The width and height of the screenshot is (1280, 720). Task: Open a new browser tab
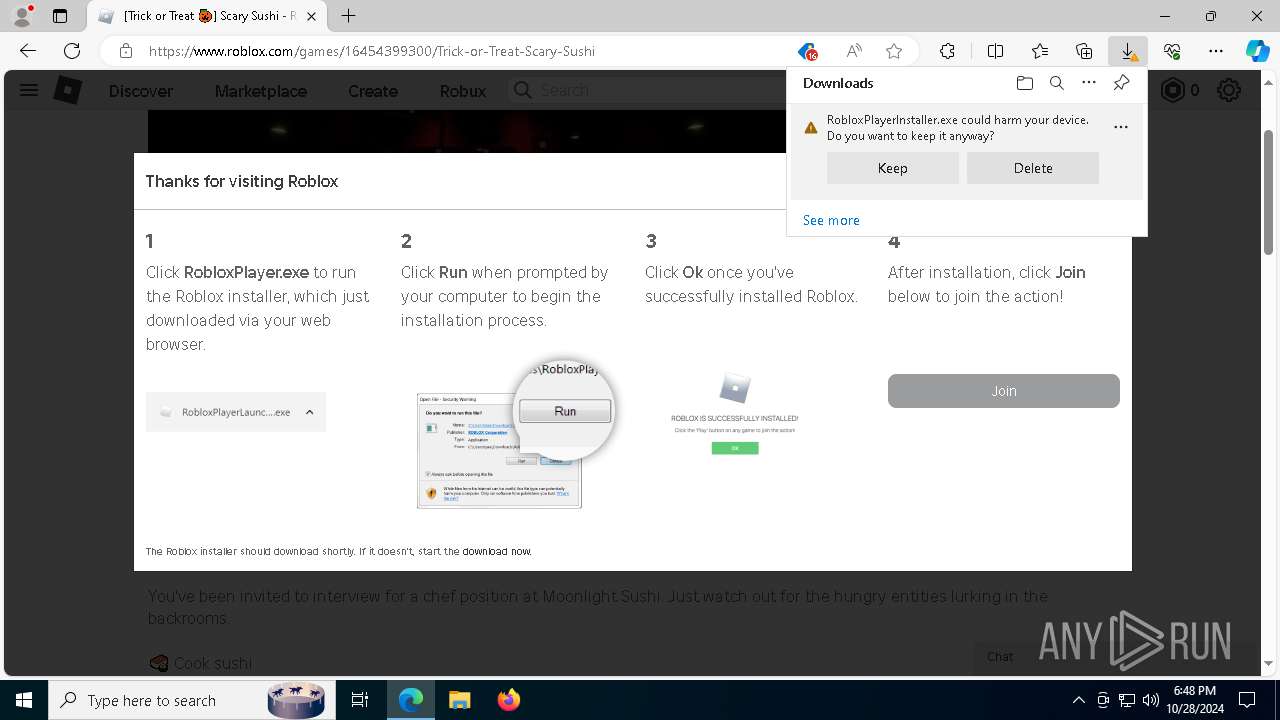pyautogui.click(x=348, y=16)
